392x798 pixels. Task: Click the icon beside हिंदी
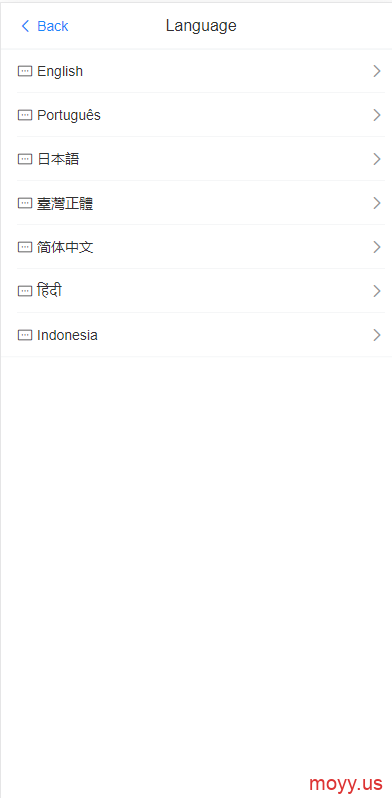click(24, 291)
